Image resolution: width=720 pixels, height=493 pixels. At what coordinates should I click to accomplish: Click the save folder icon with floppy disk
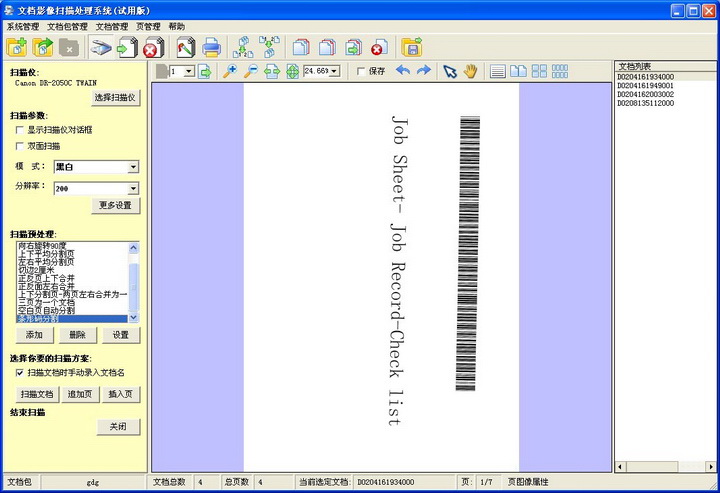pyautogui.click(x=411, y=47)
